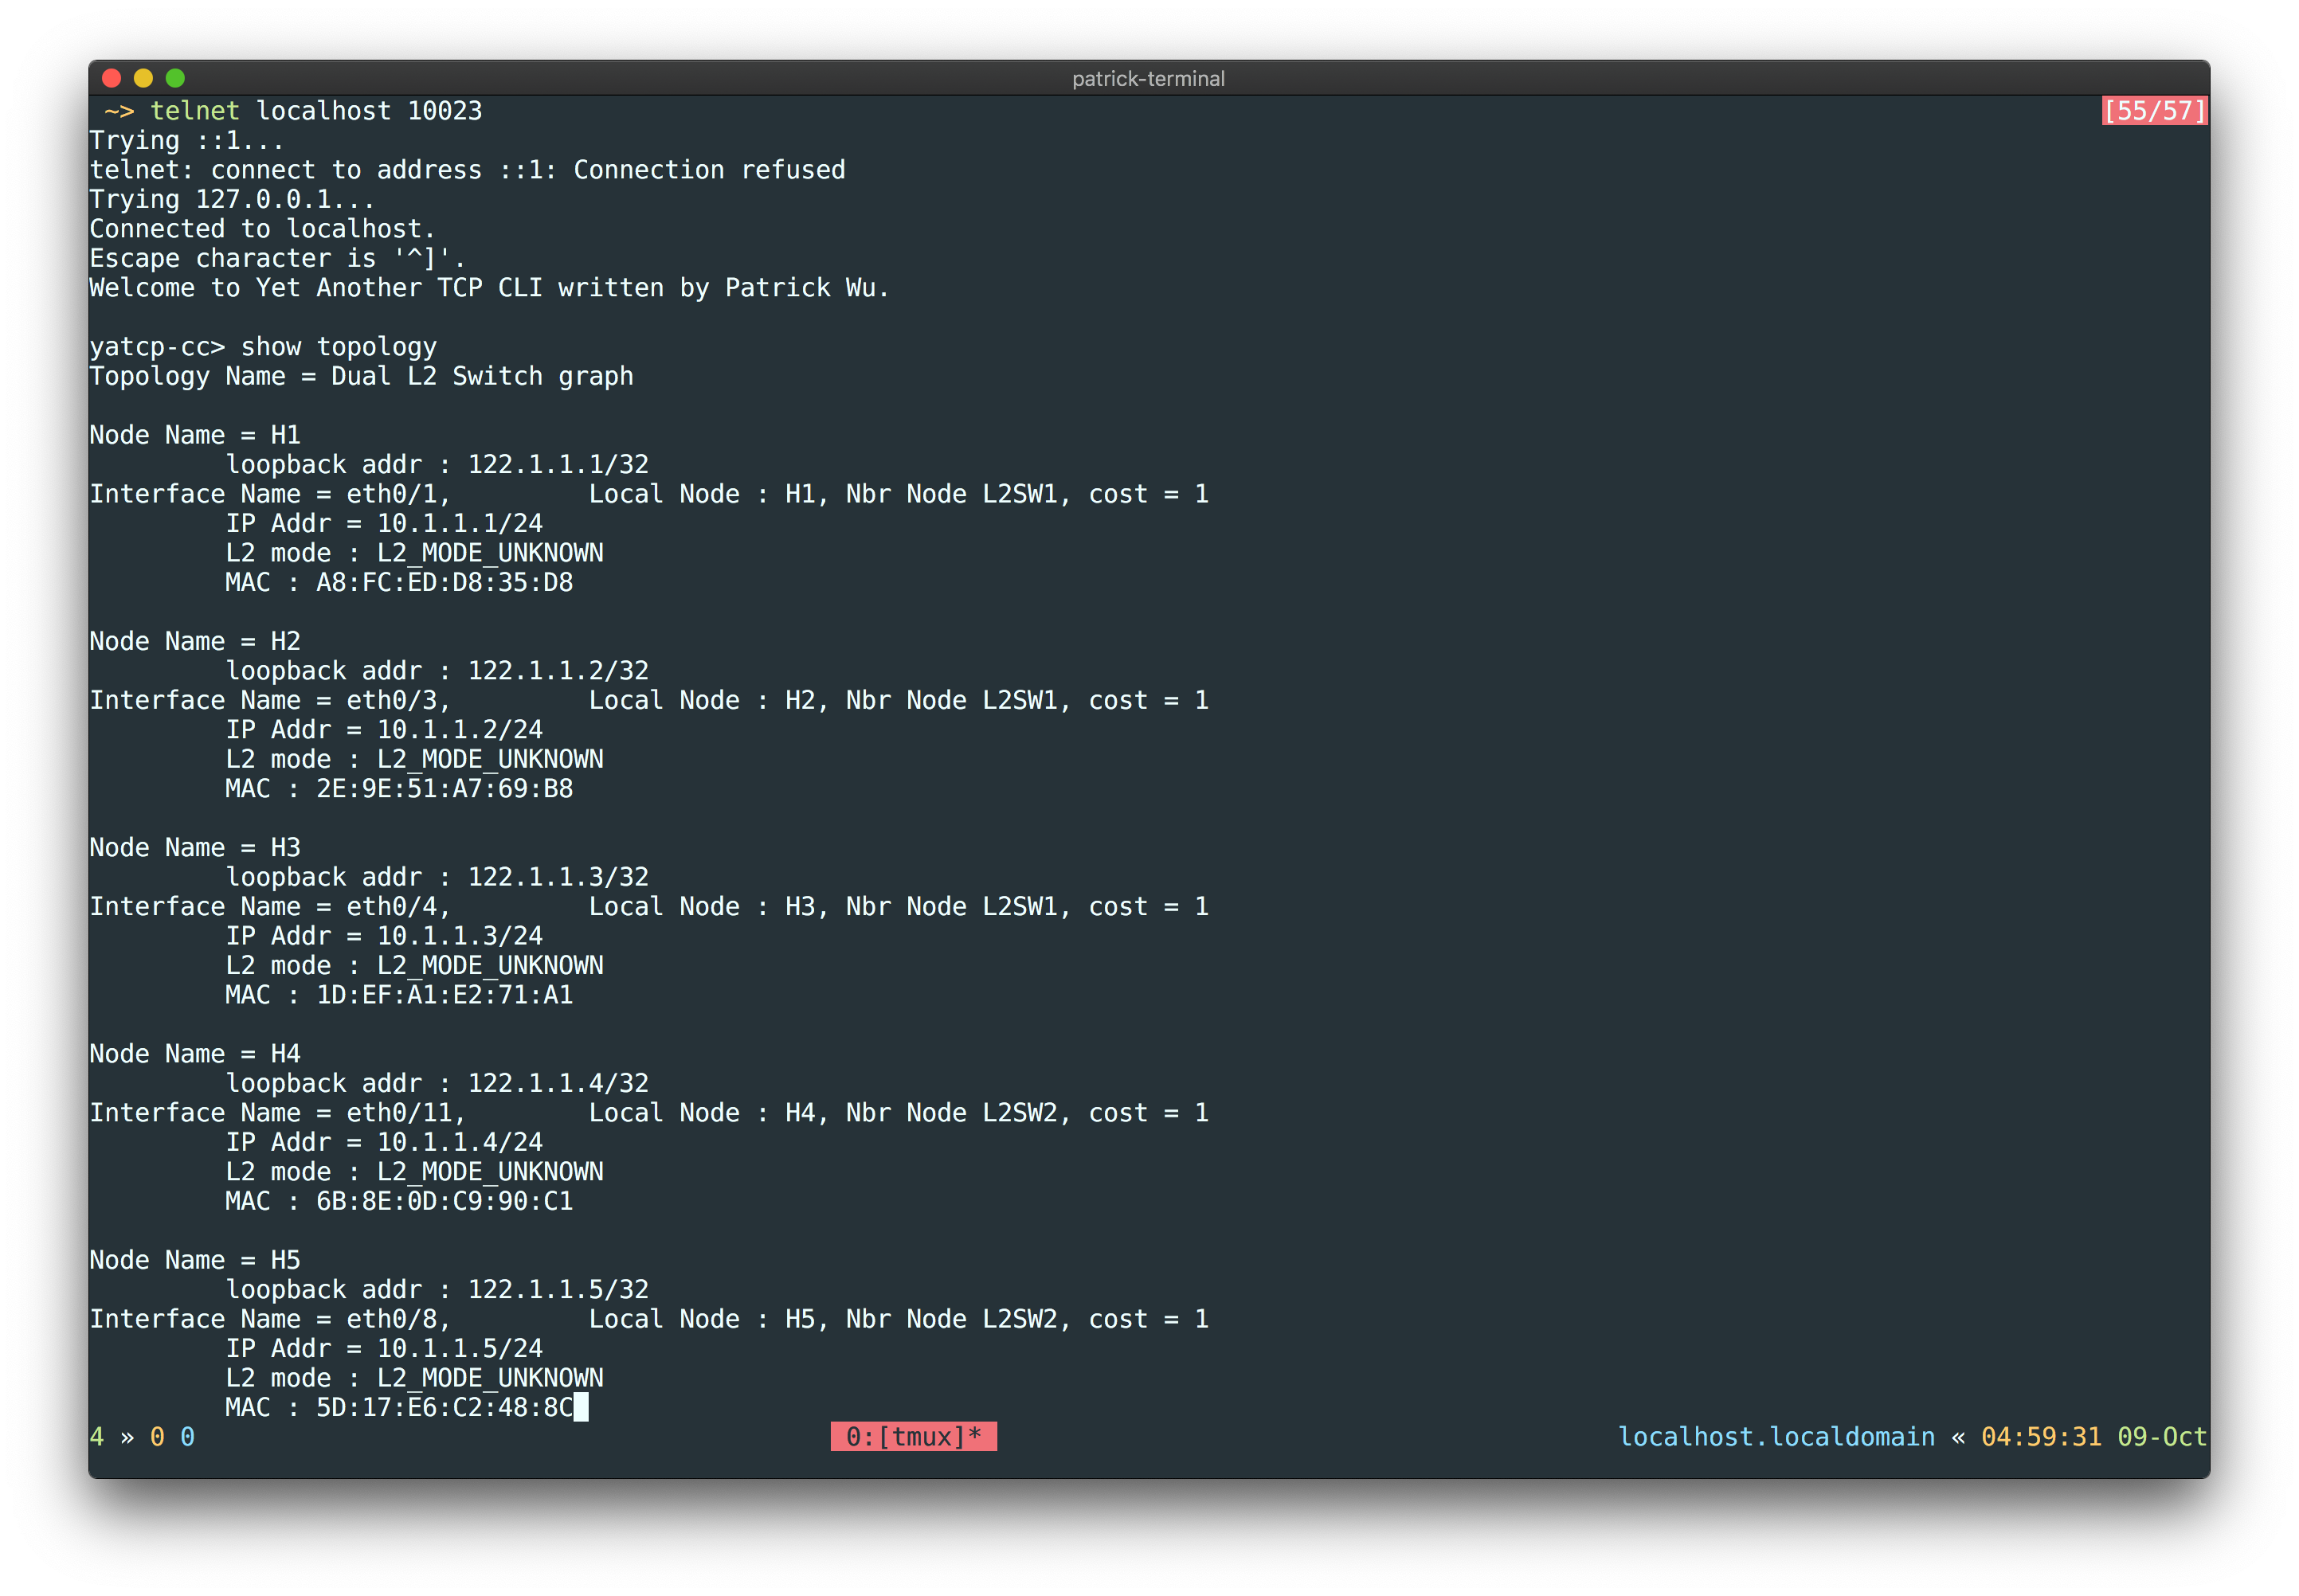This screenshot has width=2299, height=1596.
Task: Click the [55/57] scroll position indicator
Action: click(x=2153, y=111)
